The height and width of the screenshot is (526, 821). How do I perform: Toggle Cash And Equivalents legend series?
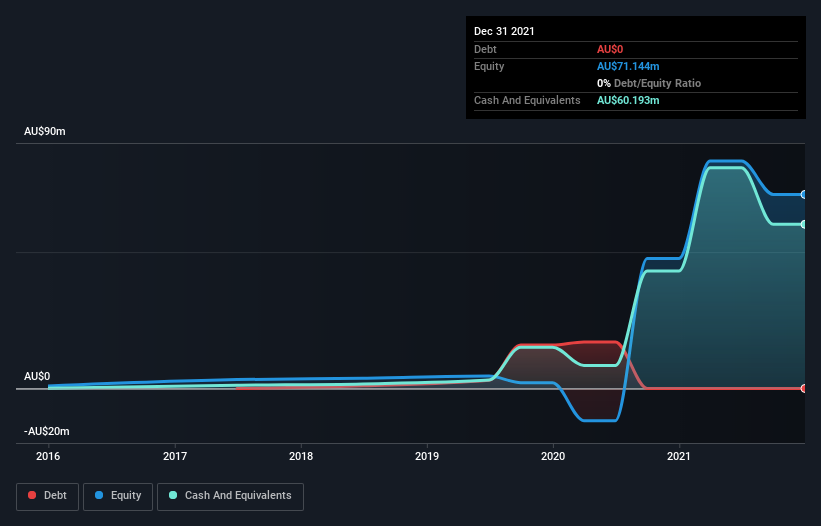click(230, 496)
